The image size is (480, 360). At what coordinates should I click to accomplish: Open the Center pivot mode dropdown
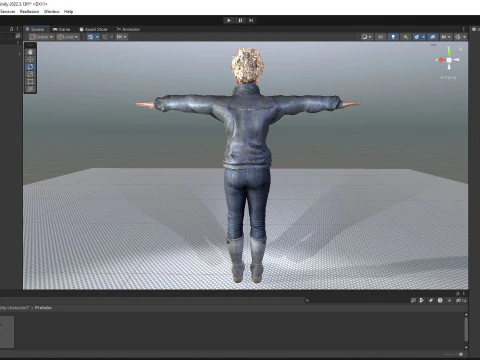(x=41, y=37)
